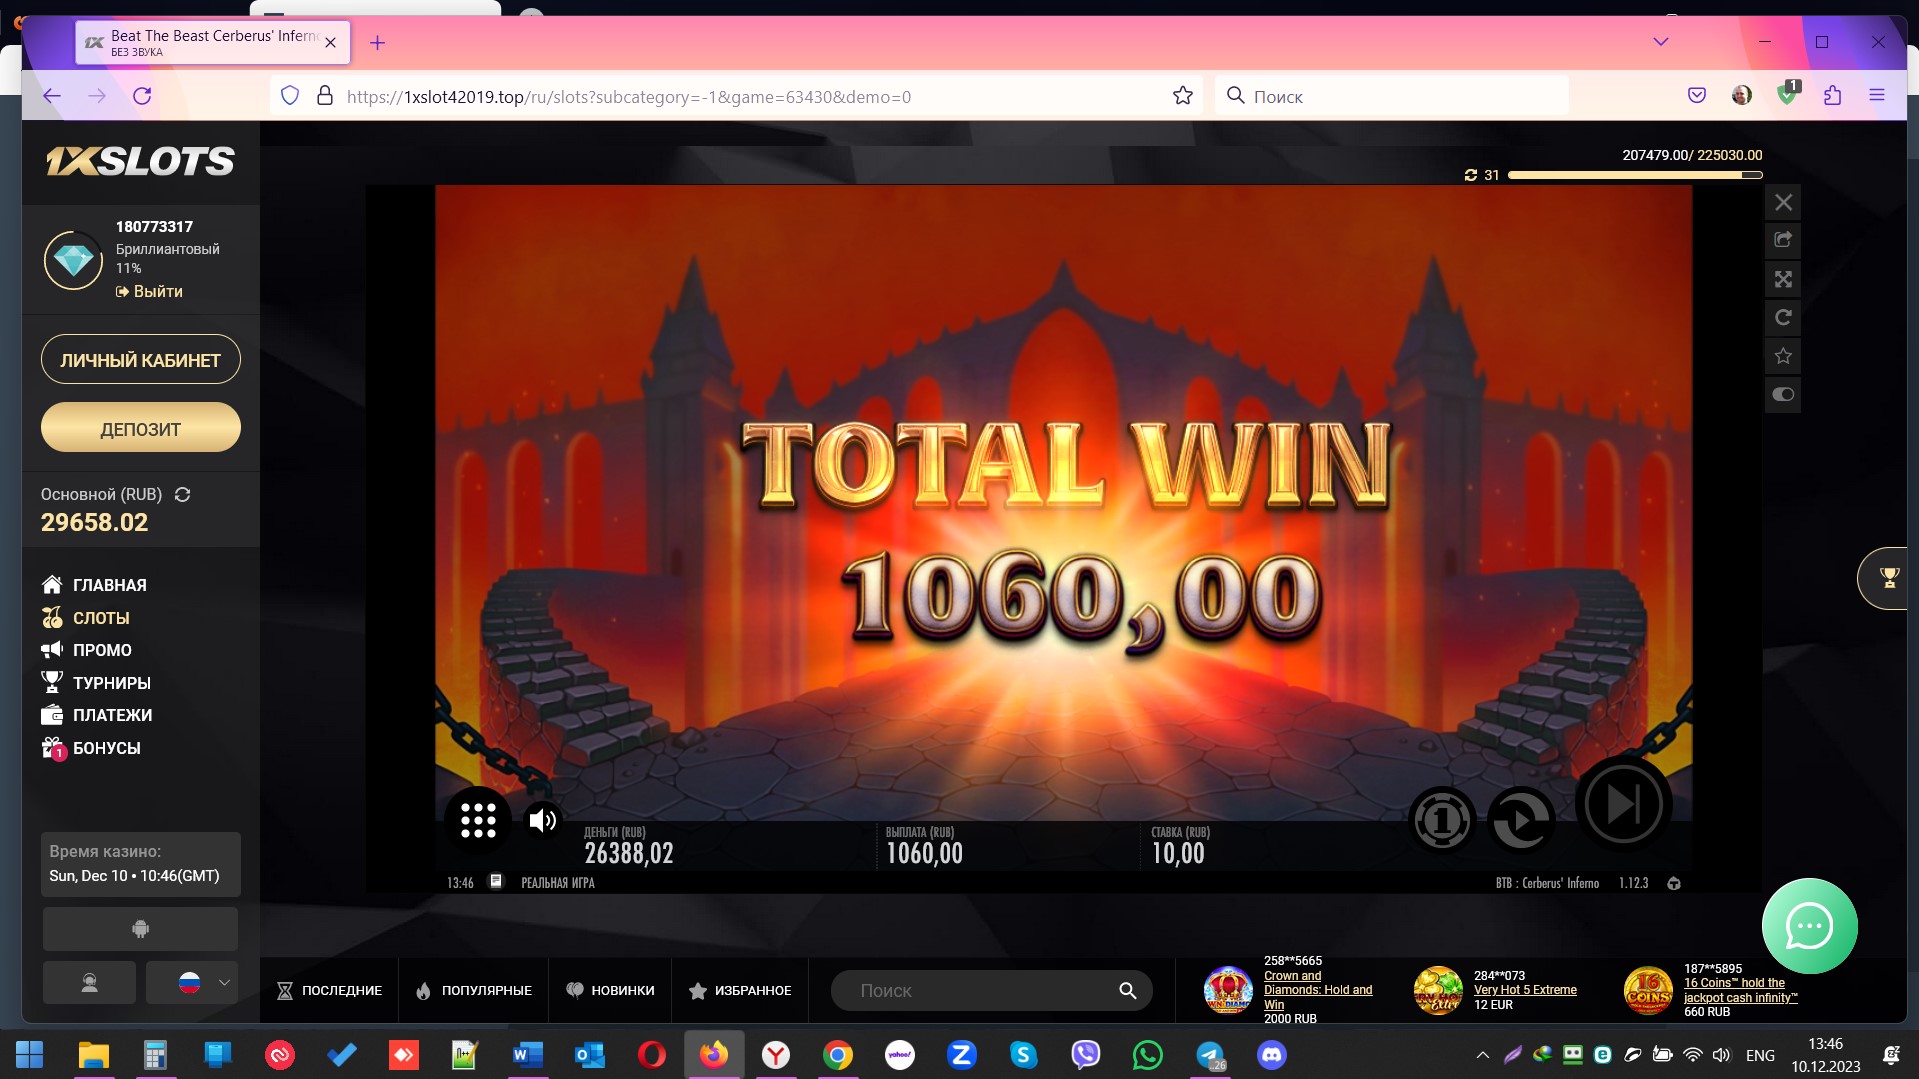Close the game panel with X icon

[1783, 203]
